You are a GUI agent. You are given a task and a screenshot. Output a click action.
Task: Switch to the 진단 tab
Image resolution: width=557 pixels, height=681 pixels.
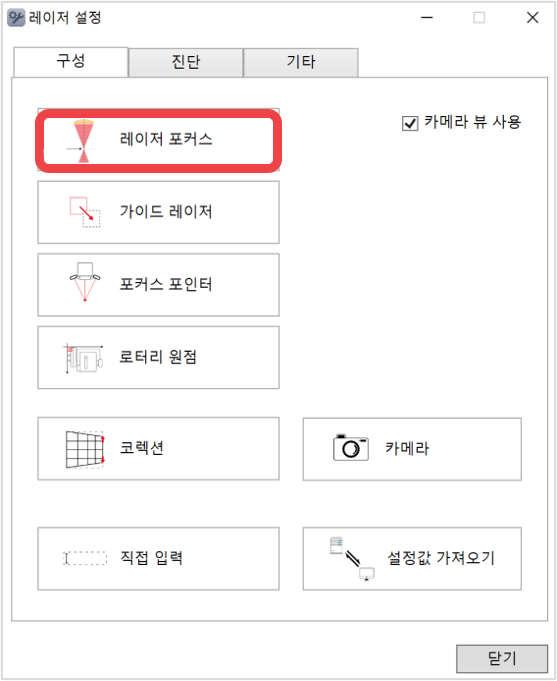click(186, 62)
